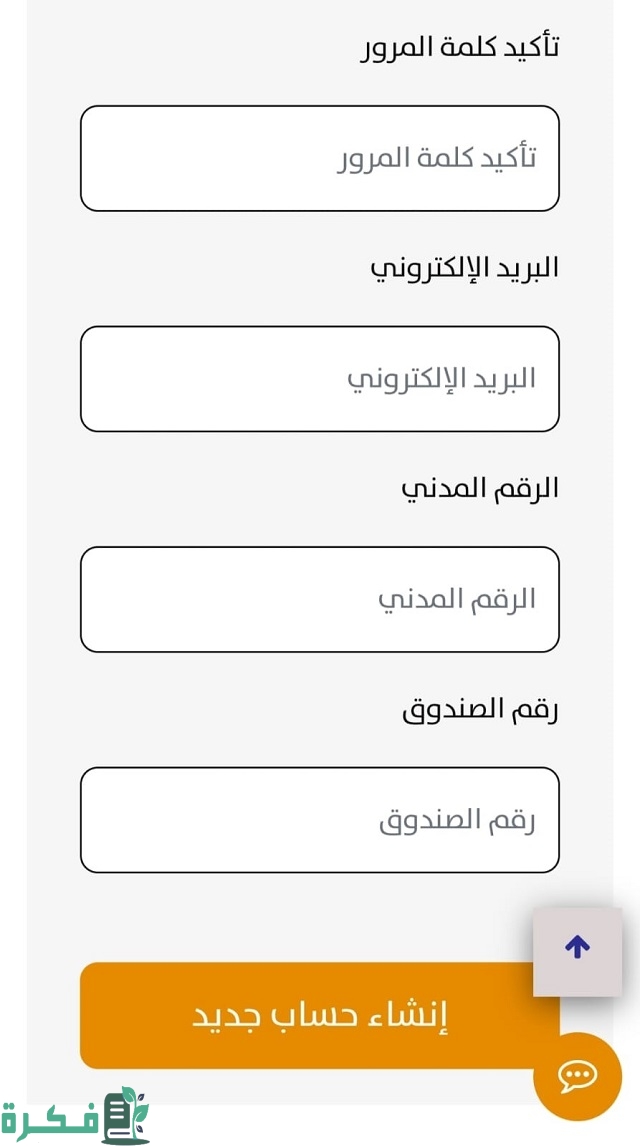Click the grey رقم الصندوق placeholder text
The height and width of the screenshot is (1146, 640).
(457, 821)
